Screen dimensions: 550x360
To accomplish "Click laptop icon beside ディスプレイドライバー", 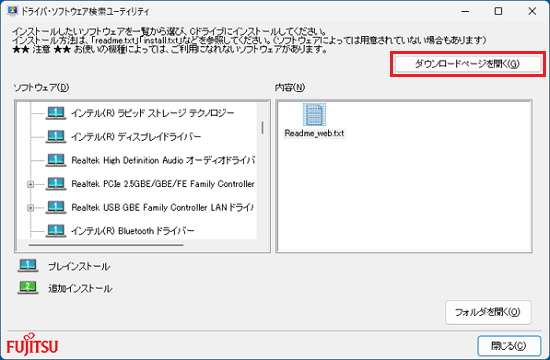I will coord(56,137).
